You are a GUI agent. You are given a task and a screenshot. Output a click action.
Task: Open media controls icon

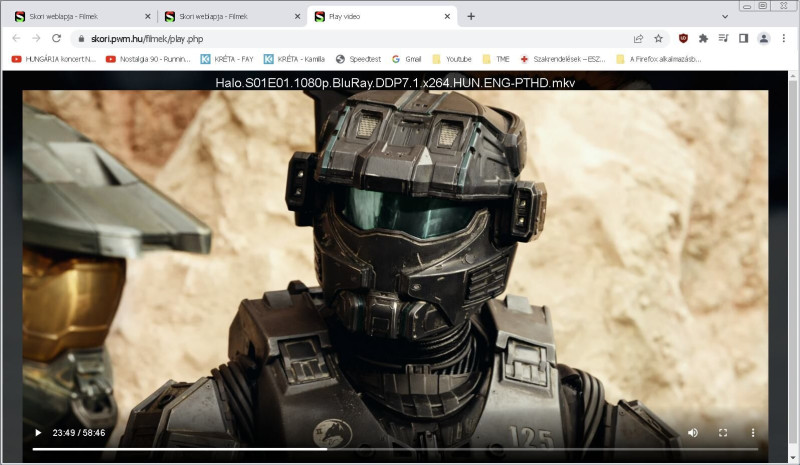click(x=723, y=39)
